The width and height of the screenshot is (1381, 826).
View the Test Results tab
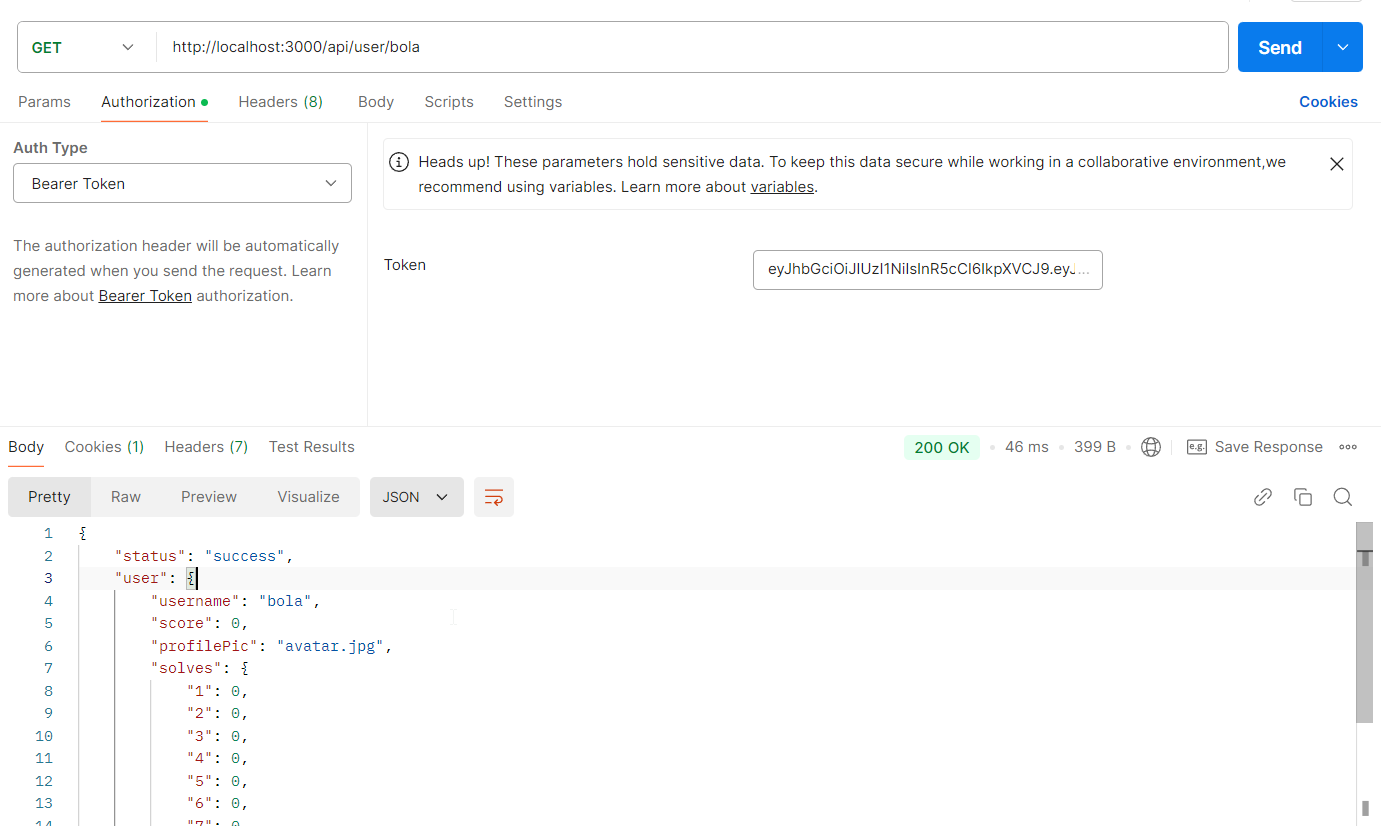(312, 447)
